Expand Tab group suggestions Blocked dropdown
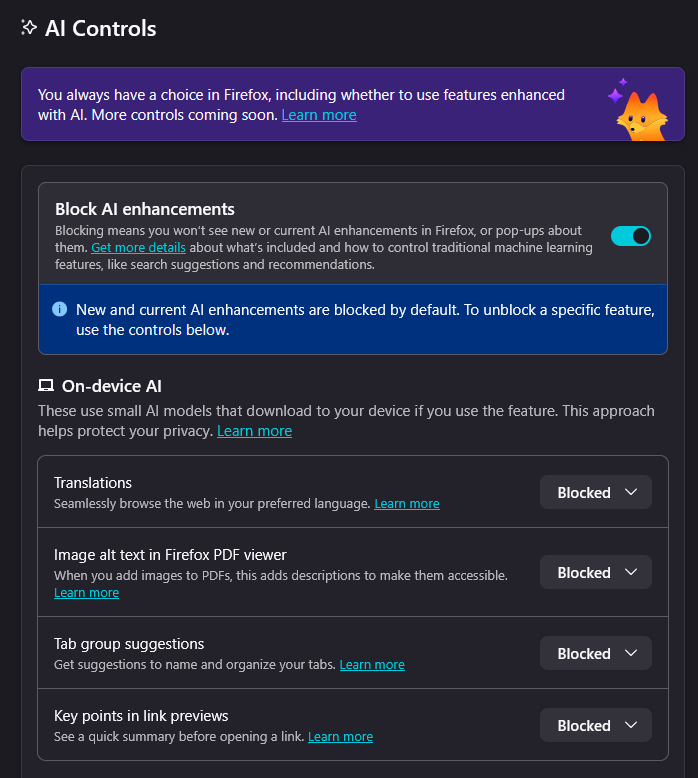This screenshot has height=778, width=698. pos(596,654)
